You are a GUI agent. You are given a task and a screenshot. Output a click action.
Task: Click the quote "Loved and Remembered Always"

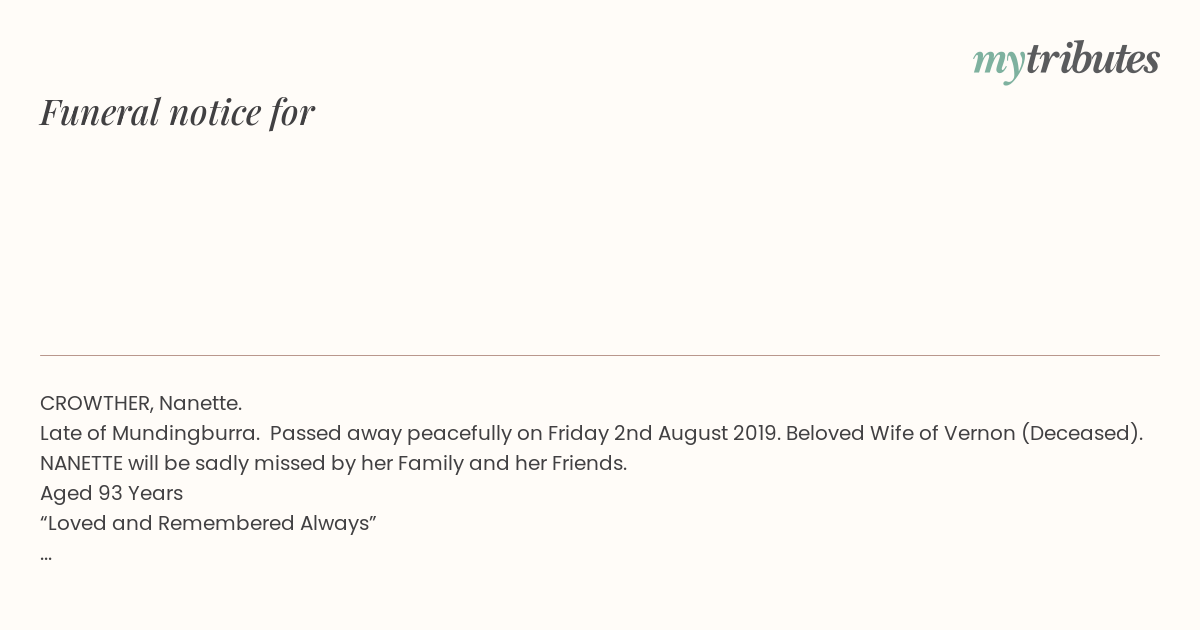point(208,523)
